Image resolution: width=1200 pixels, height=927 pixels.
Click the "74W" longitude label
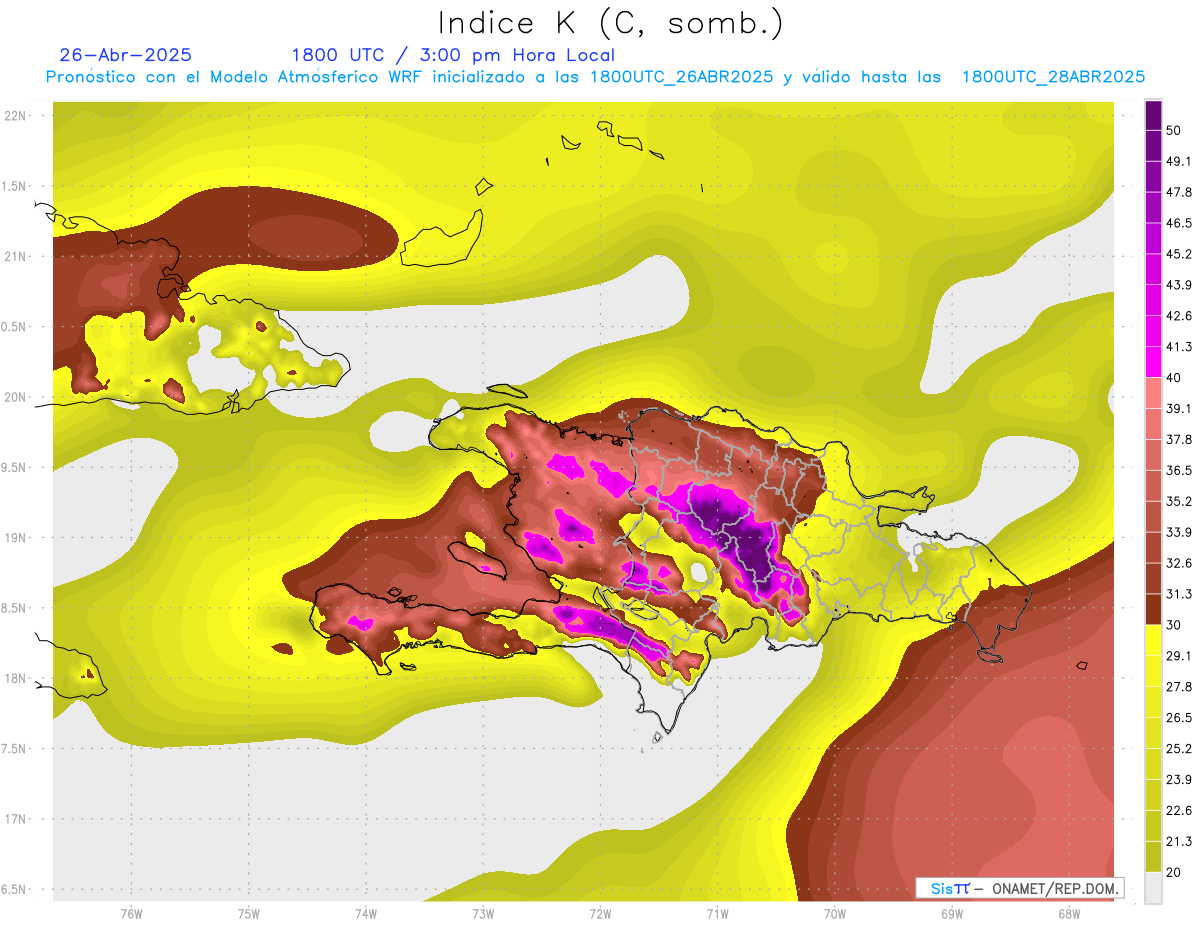point(365,914)
